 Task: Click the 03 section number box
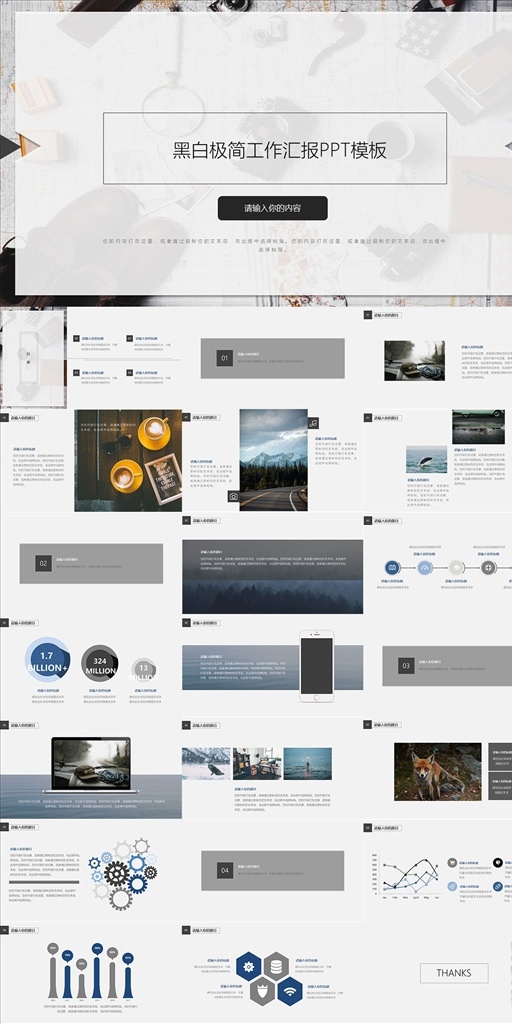point(406,665)
